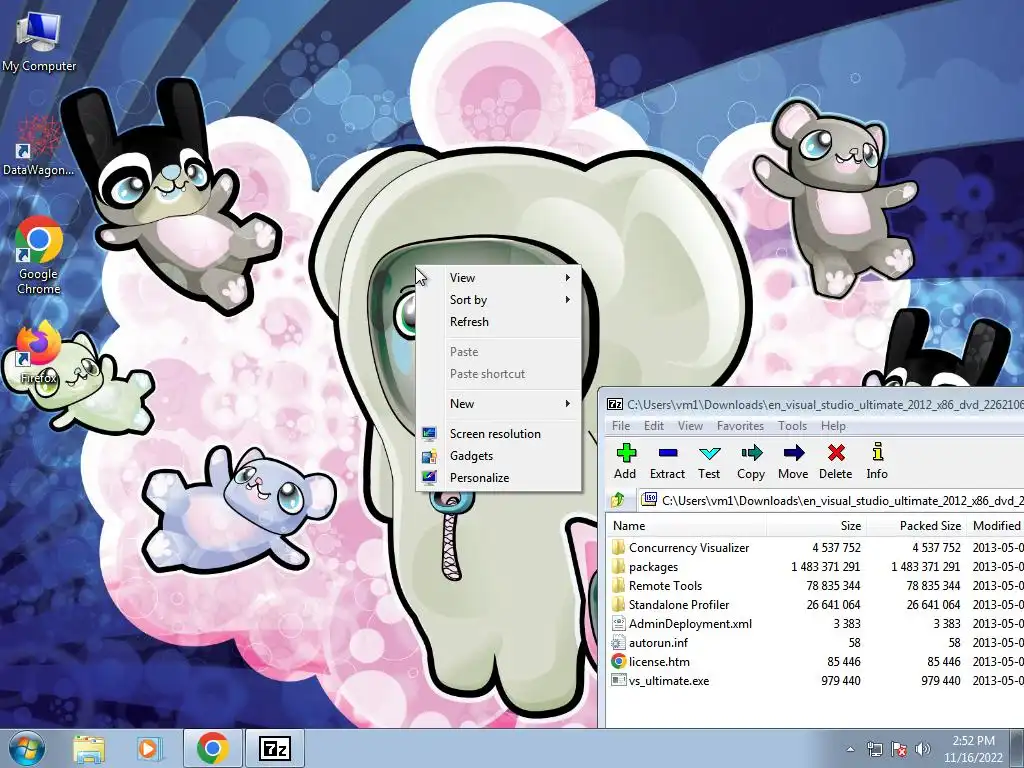The image size is (1024, 768).
Task: Open Tools menu in 7-Zip
Action: click(x=792, y=426)
